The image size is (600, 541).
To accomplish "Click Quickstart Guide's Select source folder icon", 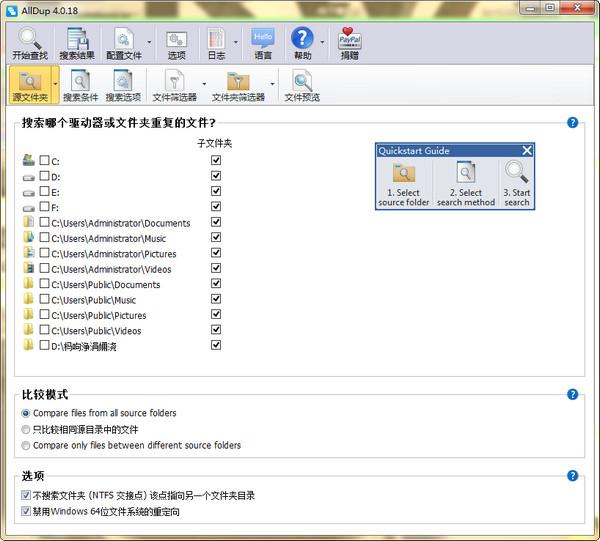I will (404, 183).
